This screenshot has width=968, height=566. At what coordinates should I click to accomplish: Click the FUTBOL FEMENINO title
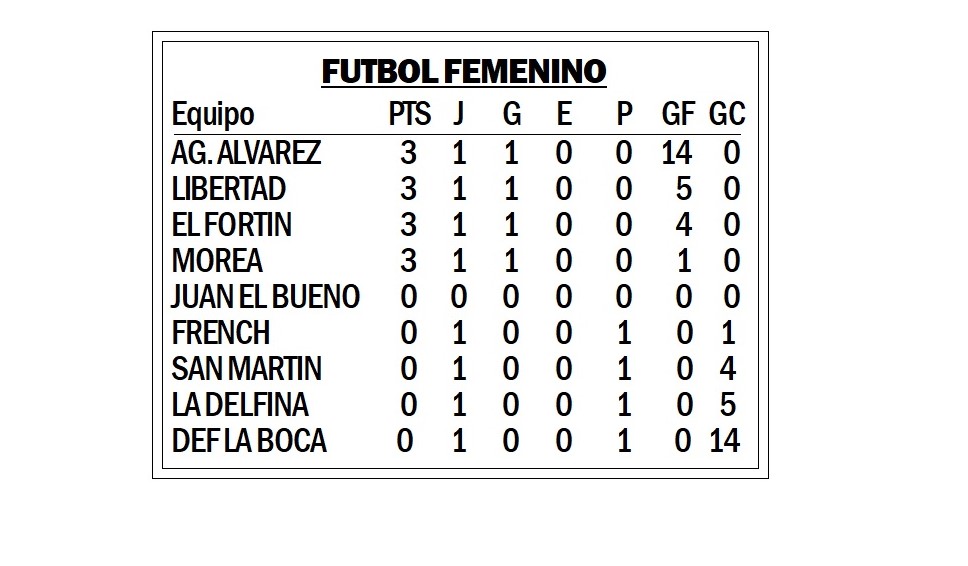tap(464, 71)
